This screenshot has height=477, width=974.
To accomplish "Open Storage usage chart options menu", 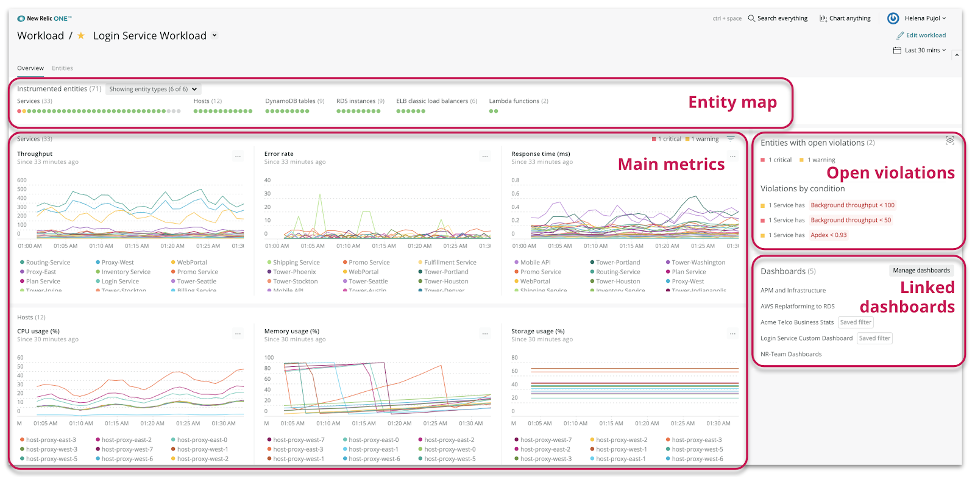I will [731, 334].
